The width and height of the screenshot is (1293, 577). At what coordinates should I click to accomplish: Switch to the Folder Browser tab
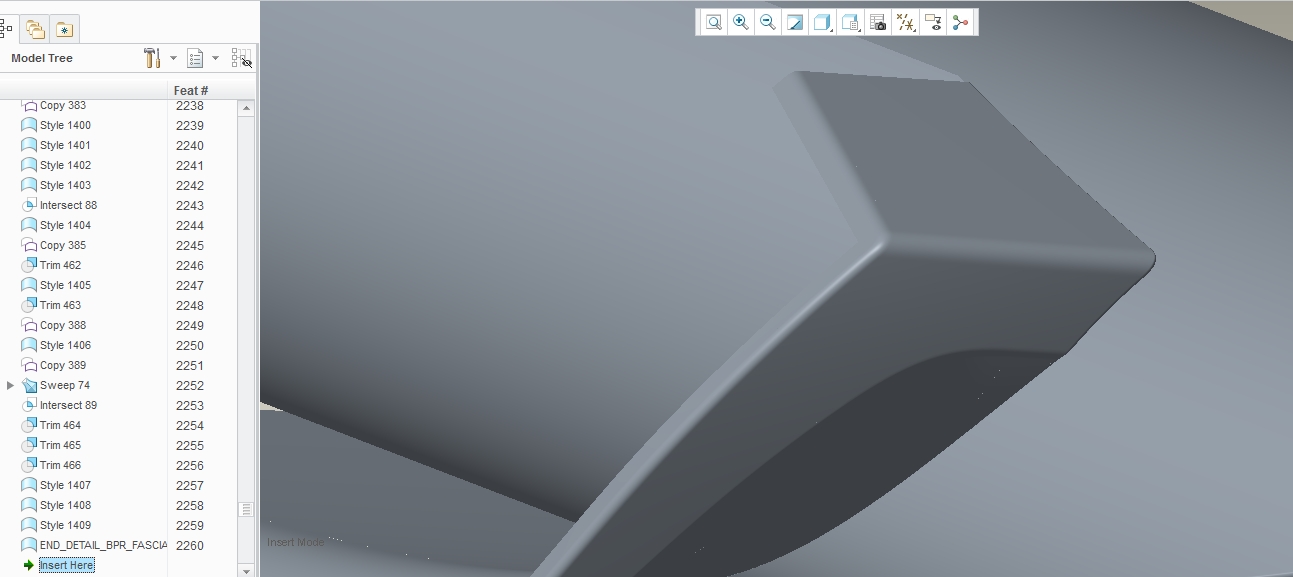(x=35, y=29)
